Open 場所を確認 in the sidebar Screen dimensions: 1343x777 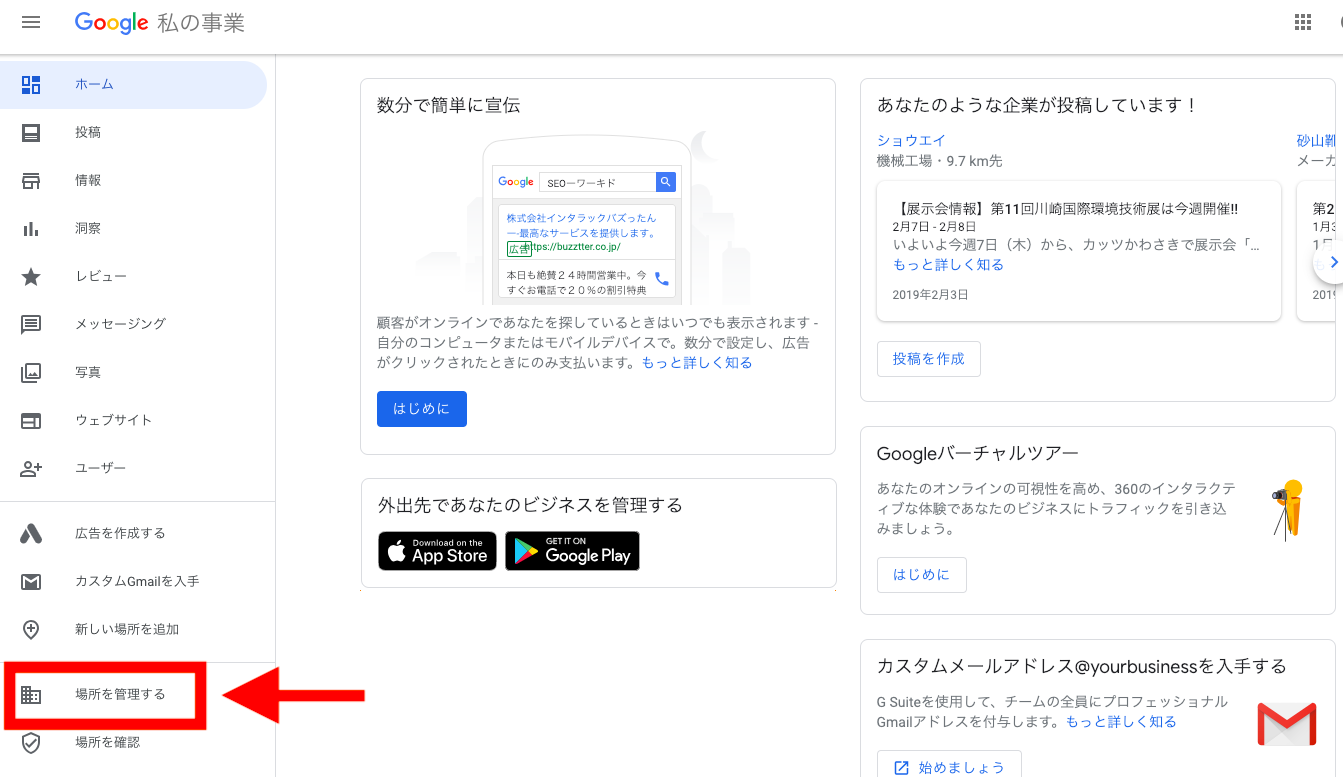tap(134, 743)
